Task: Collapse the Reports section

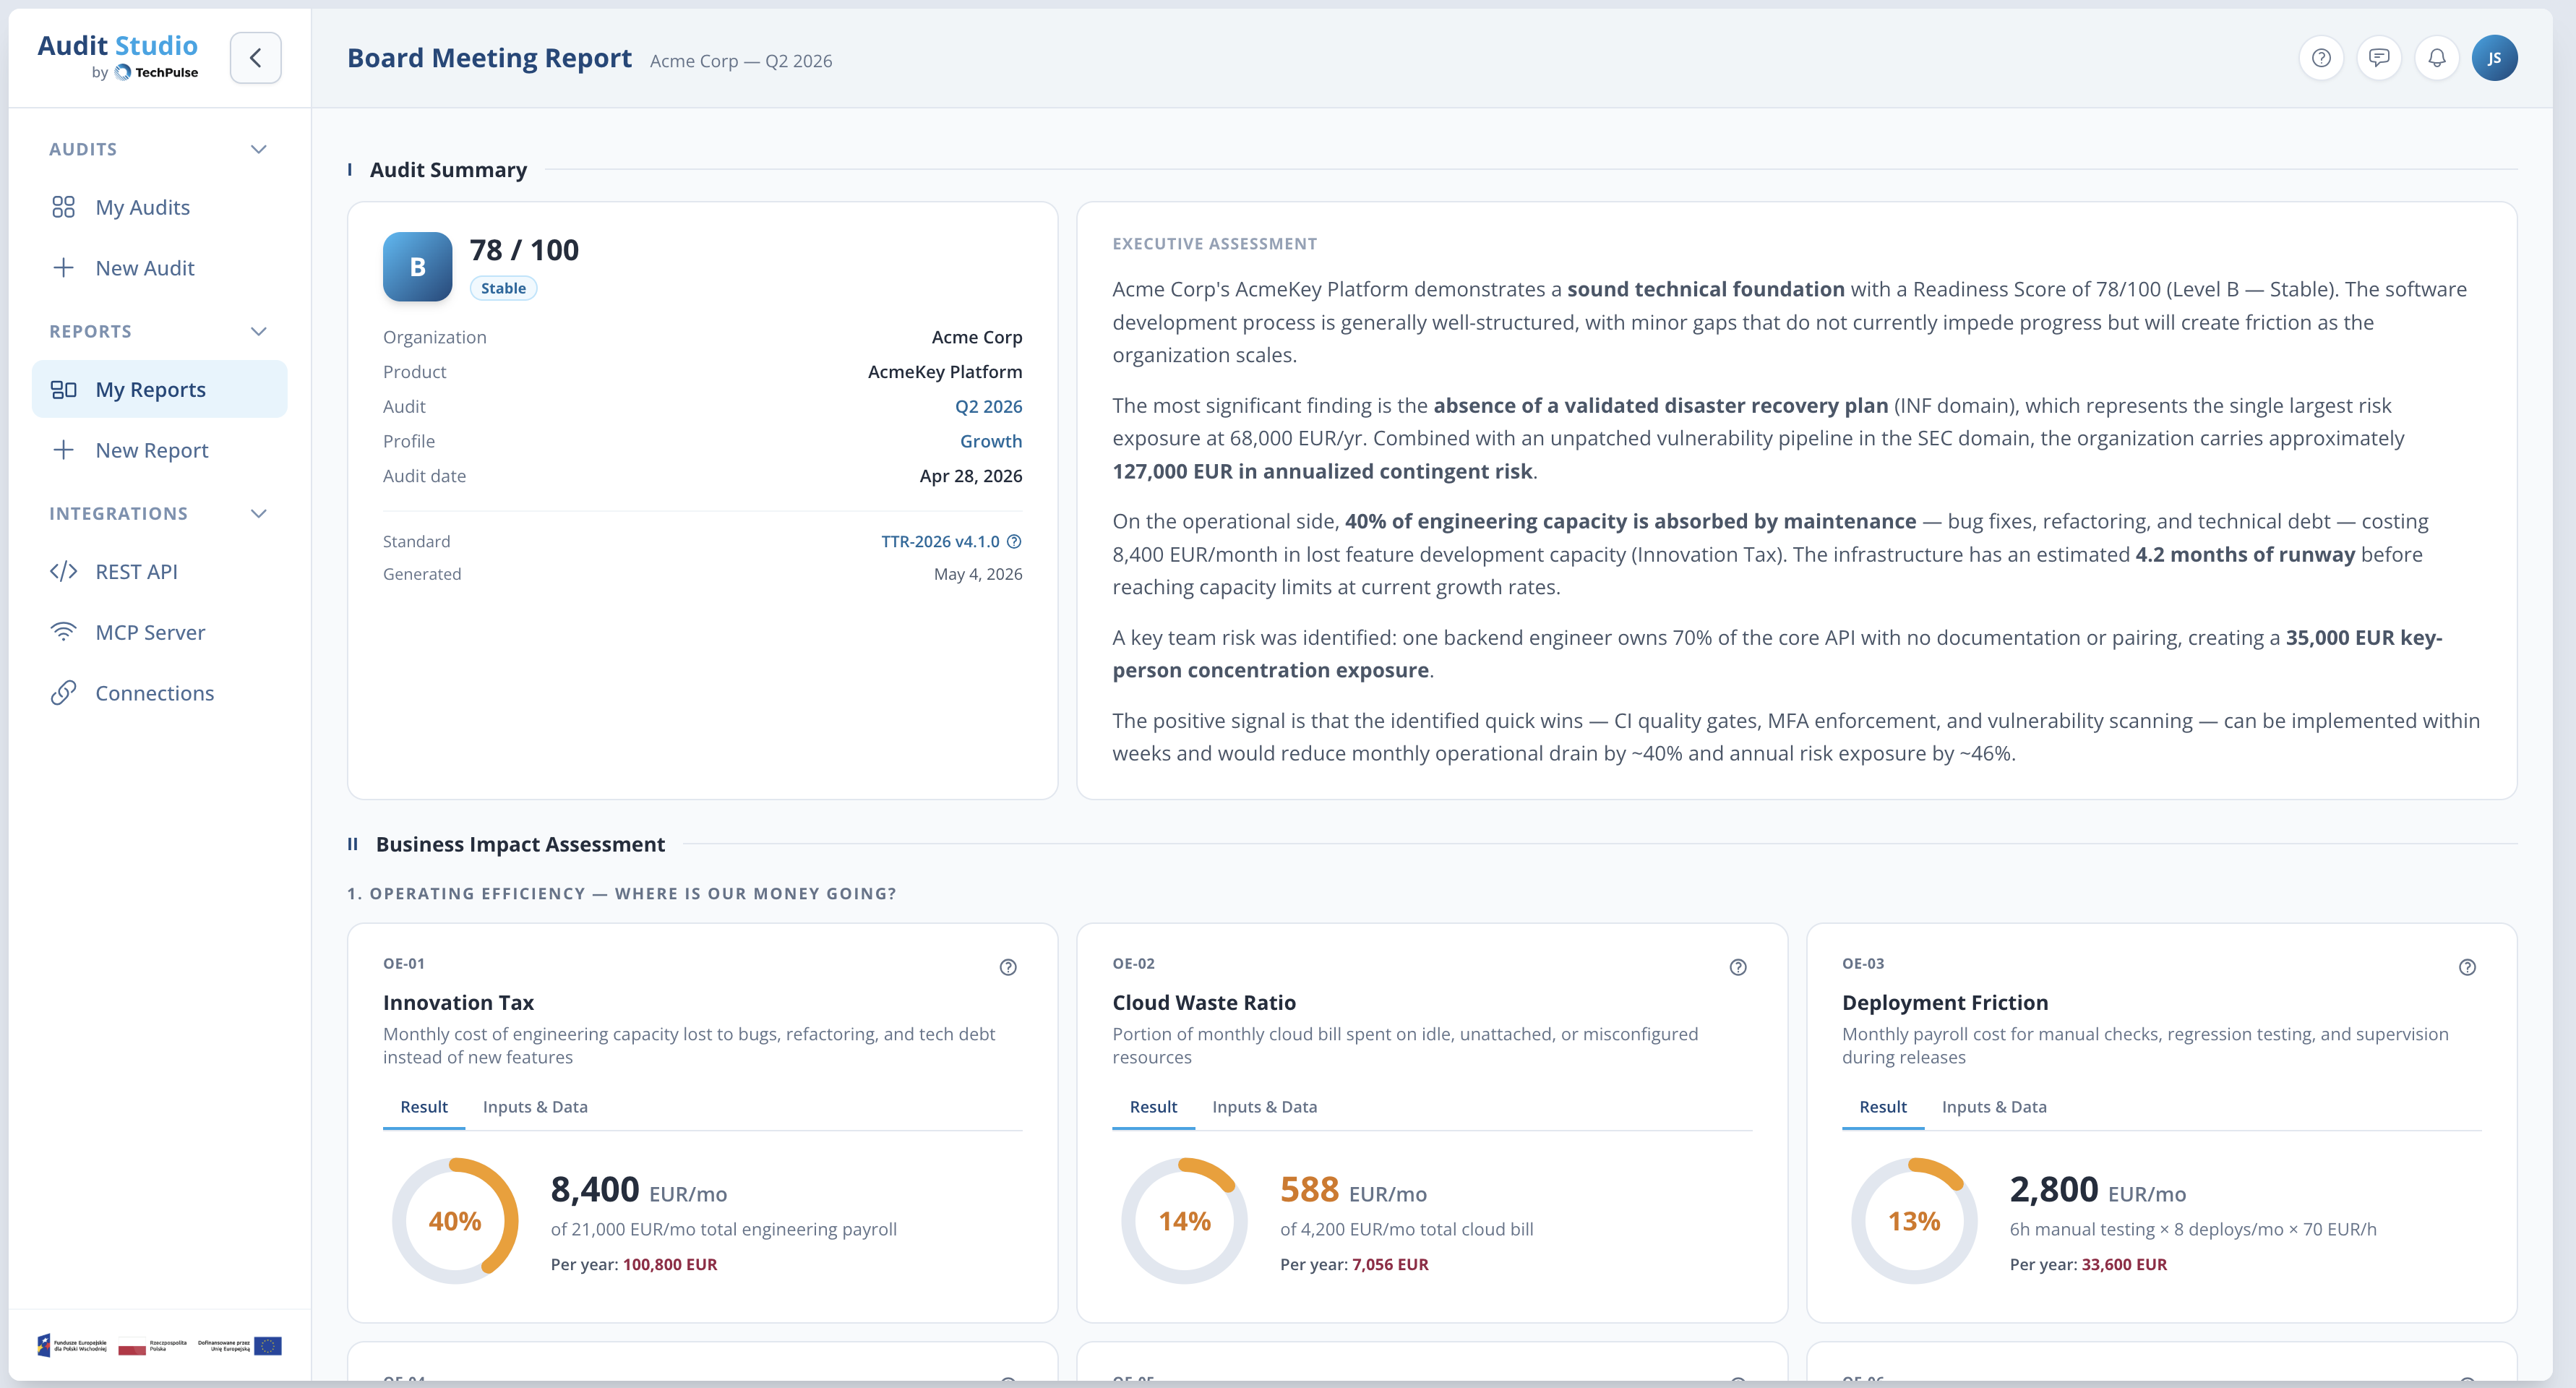Action: pyautogui.click(x=259, y=331)
